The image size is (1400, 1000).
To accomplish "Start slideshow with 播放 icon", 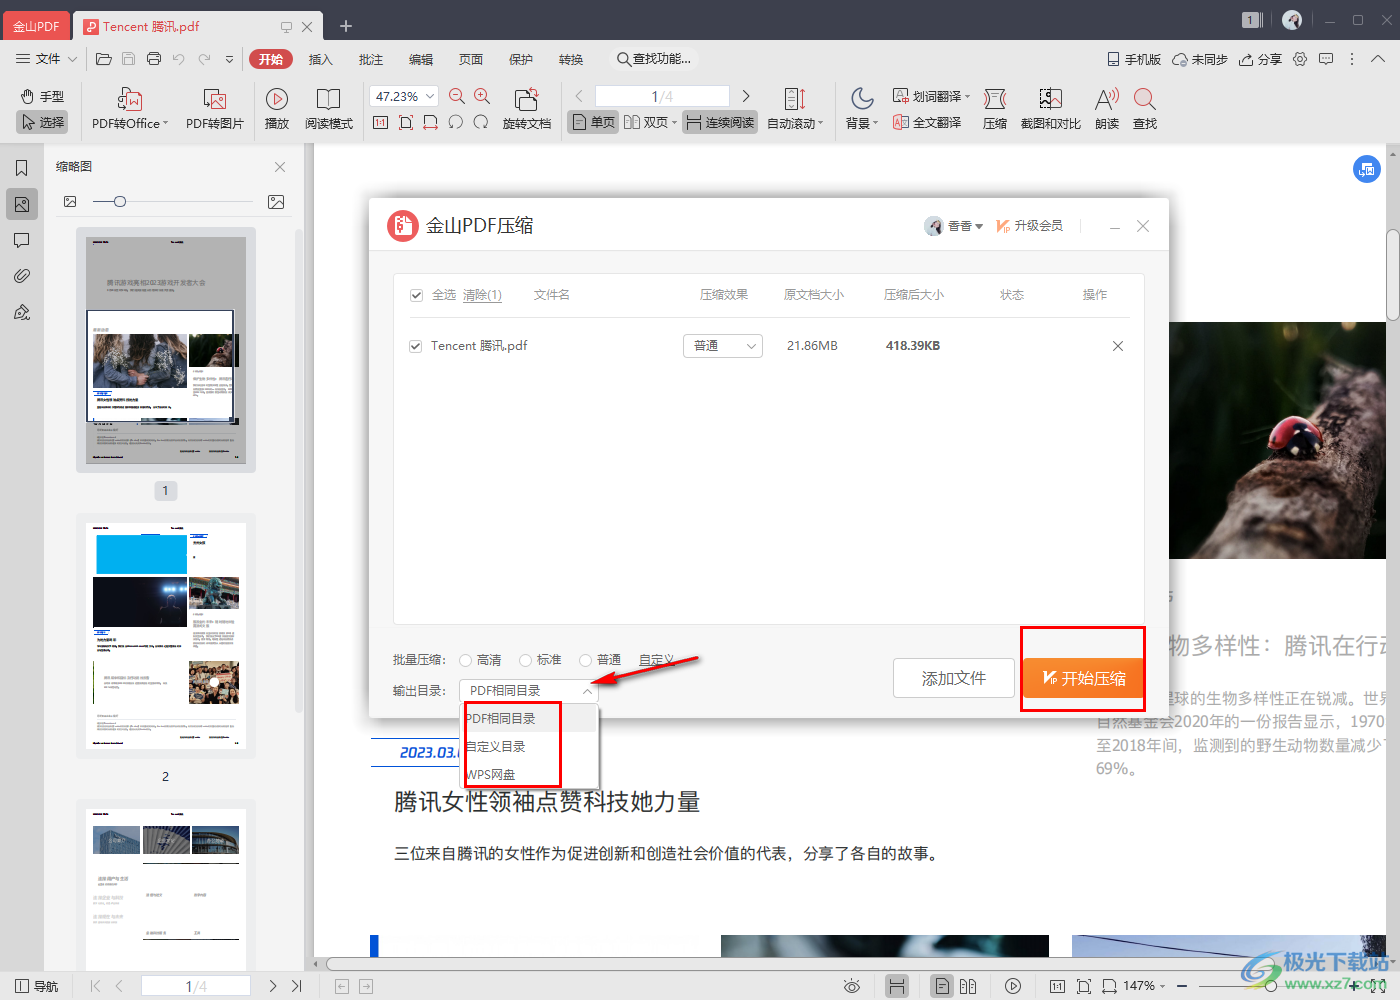I will [x=277, y=109].
